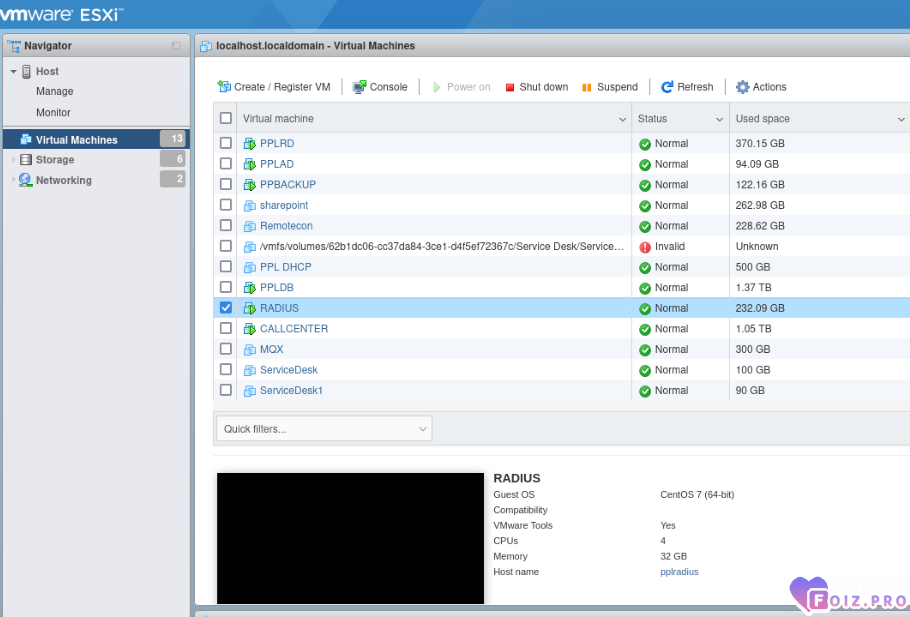Open the pplradius host name link
The image size is (910, 617).
(x=679, y=572)
